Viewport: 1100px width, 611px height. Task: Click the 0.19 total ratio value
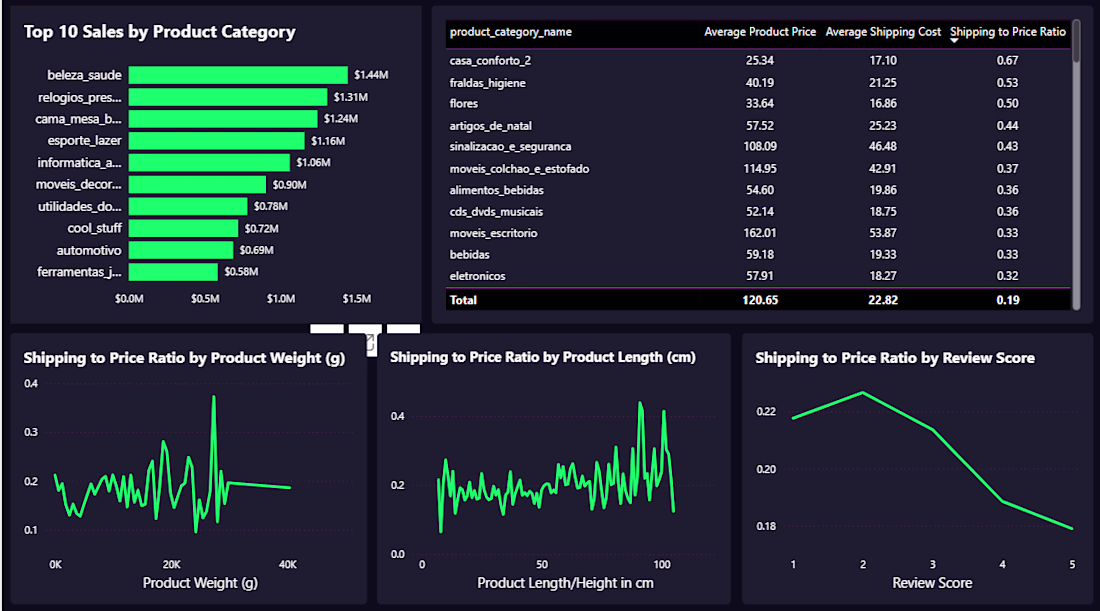click(1007, 300)
